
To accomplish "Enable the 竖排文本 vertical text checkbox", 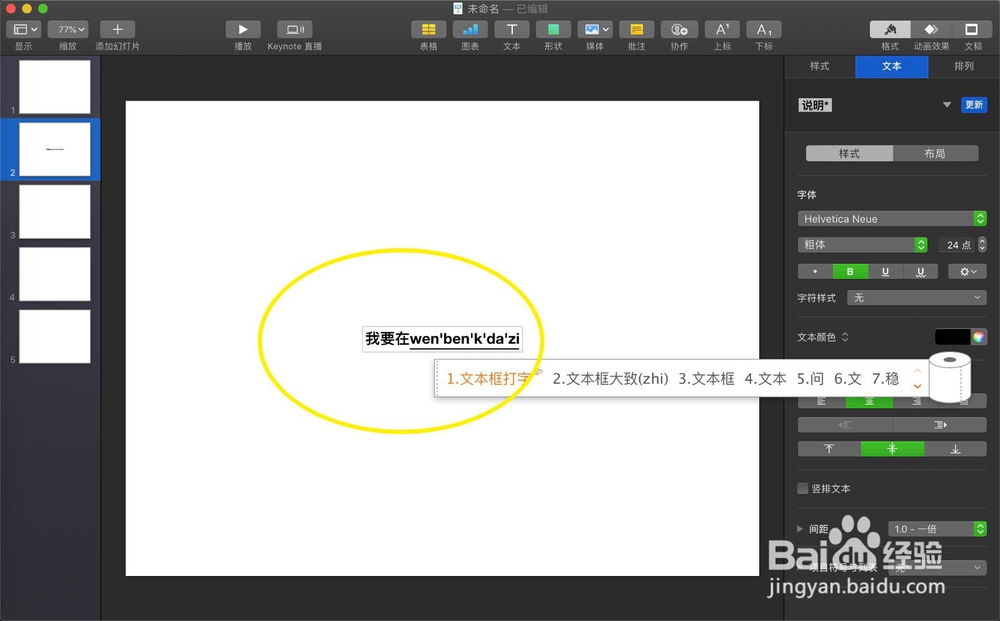I will pyautogui.click(x=803, y=488).
